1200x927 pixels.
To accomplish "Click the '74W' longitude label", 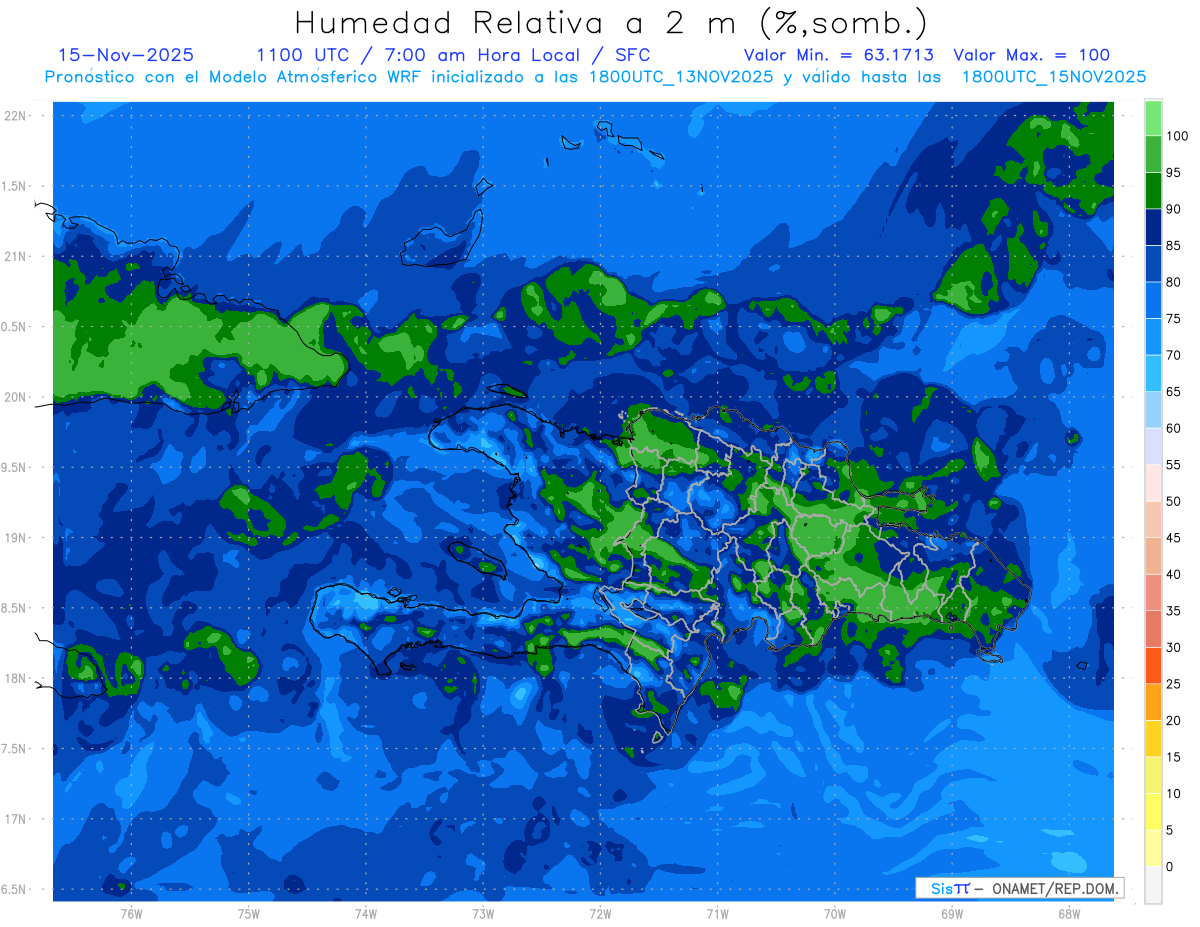I will [x=365, y=913].
